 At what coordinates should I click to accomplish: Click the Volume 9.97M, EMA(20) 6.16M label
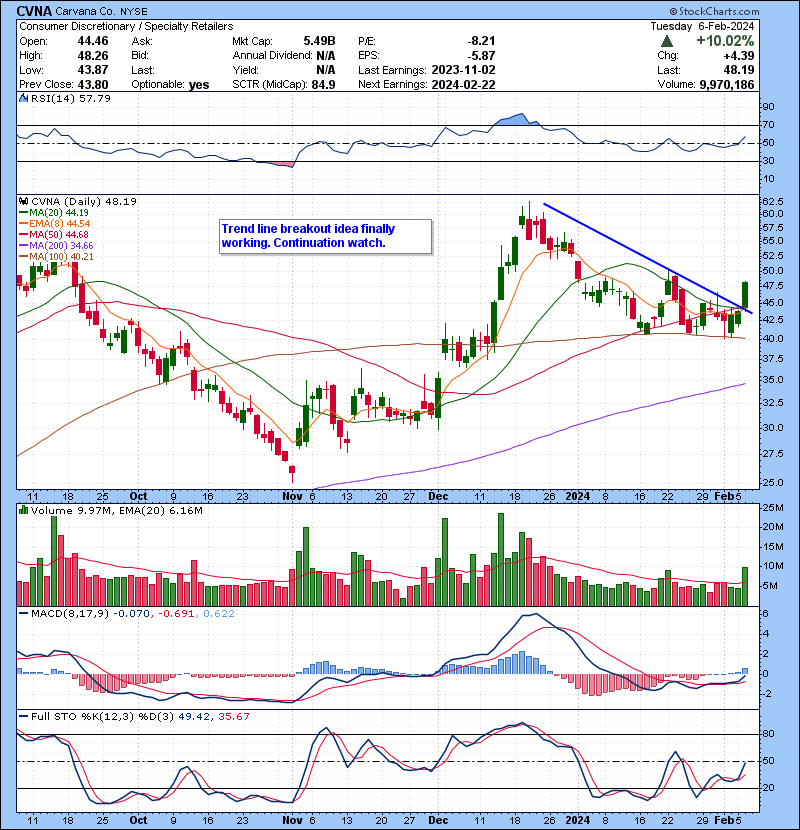click(116, 511)
